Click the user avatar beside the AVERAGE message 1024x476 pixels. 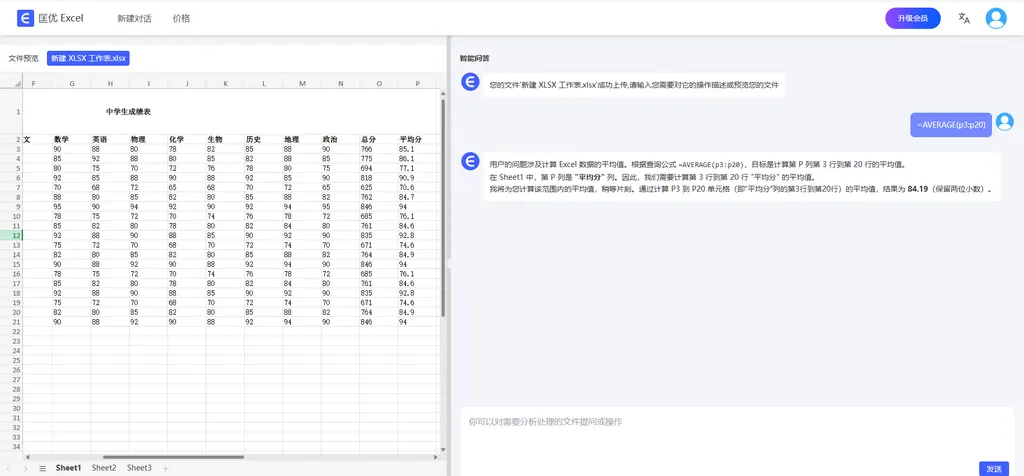click(x=1005, y=121)
